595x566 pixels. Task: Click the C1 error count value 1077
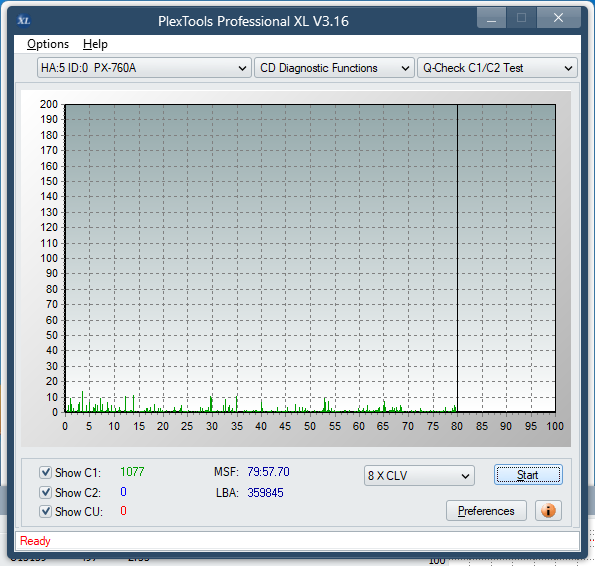pyautogui.click(x=132, y=472)
